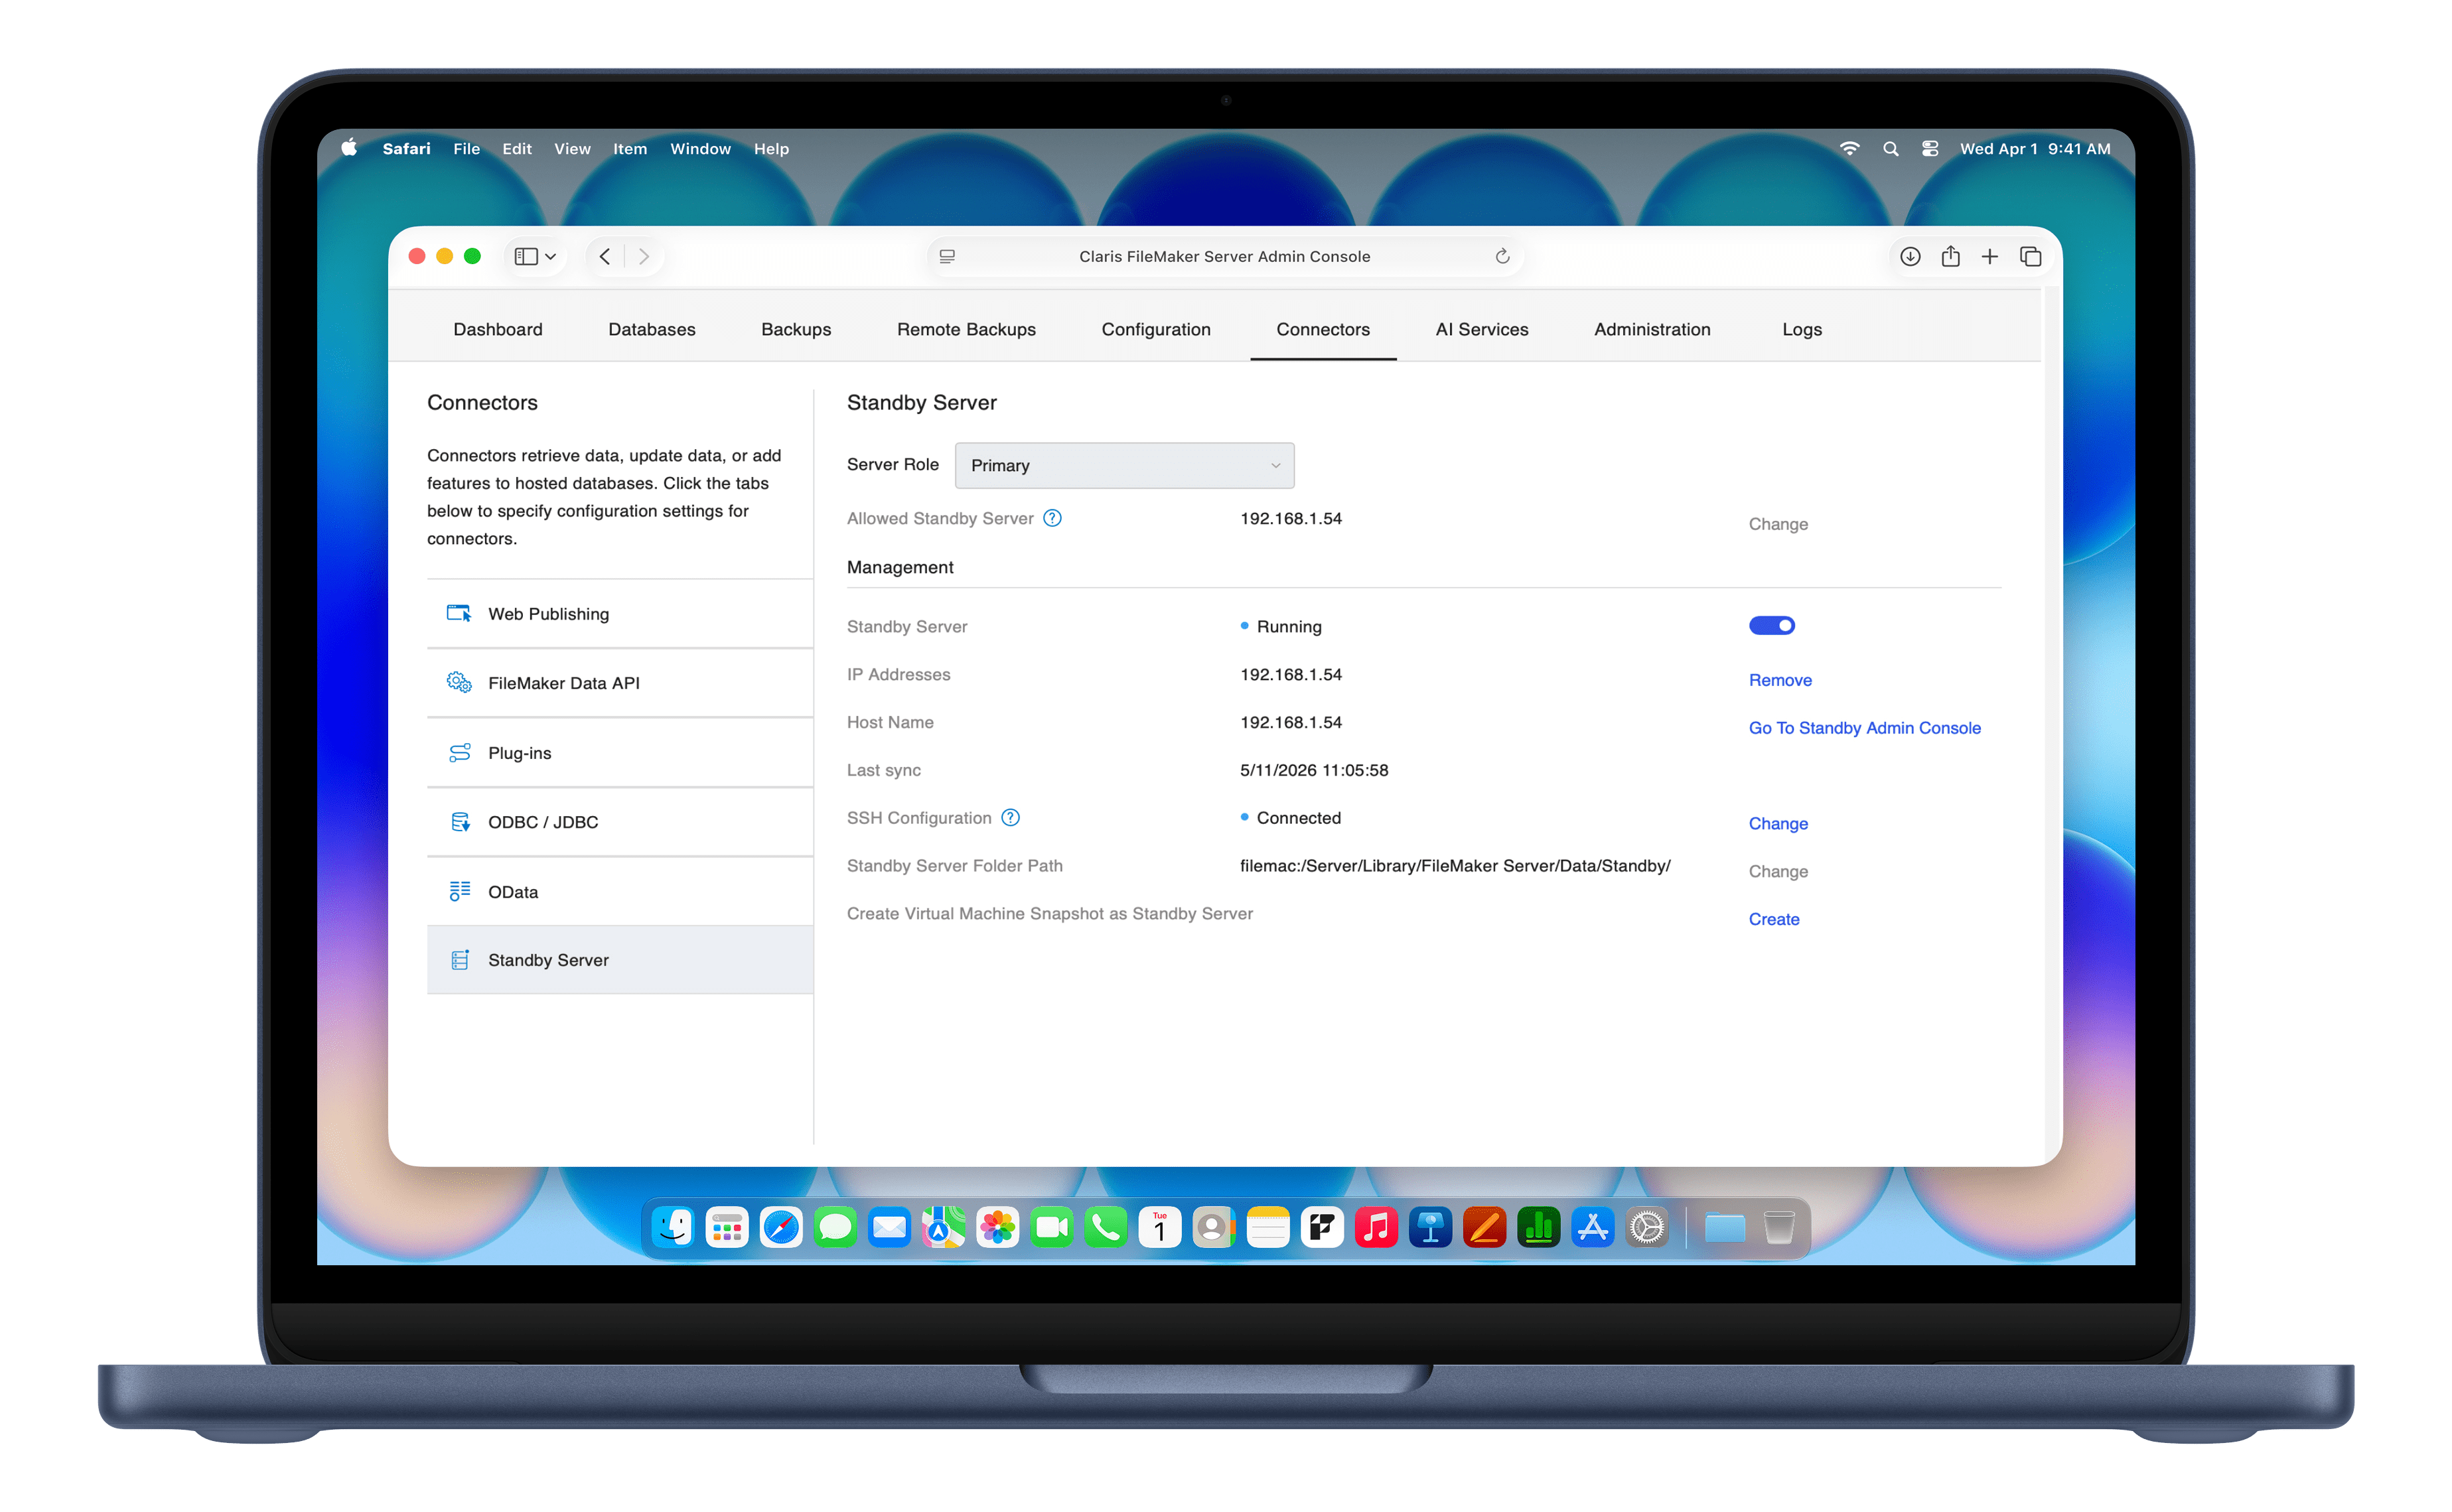Open Photos from the Dock
2452x1512 pixels.
click(x=997, y=1226)
